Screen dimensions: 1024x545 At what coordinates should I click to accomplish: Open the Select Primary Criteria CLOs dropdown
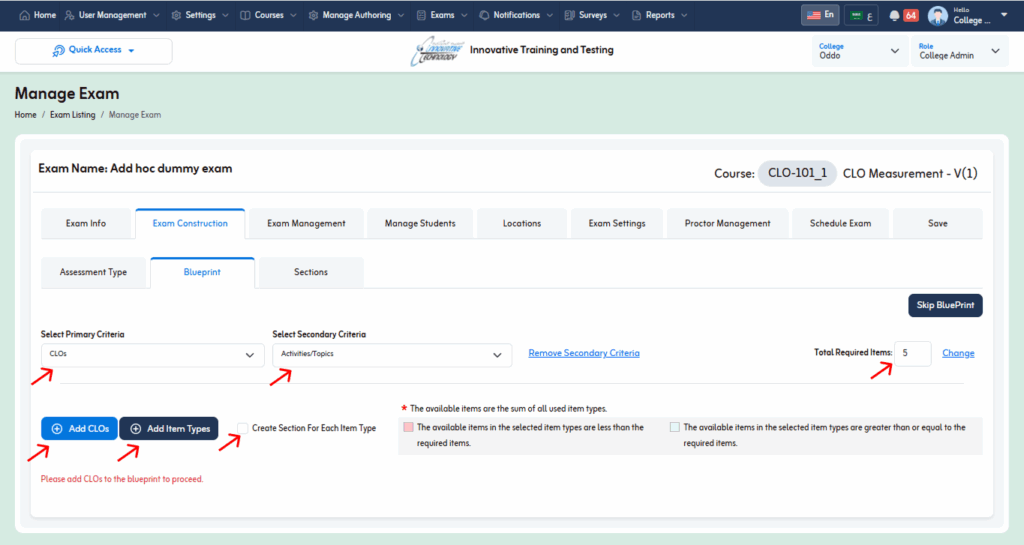[152, 354]
